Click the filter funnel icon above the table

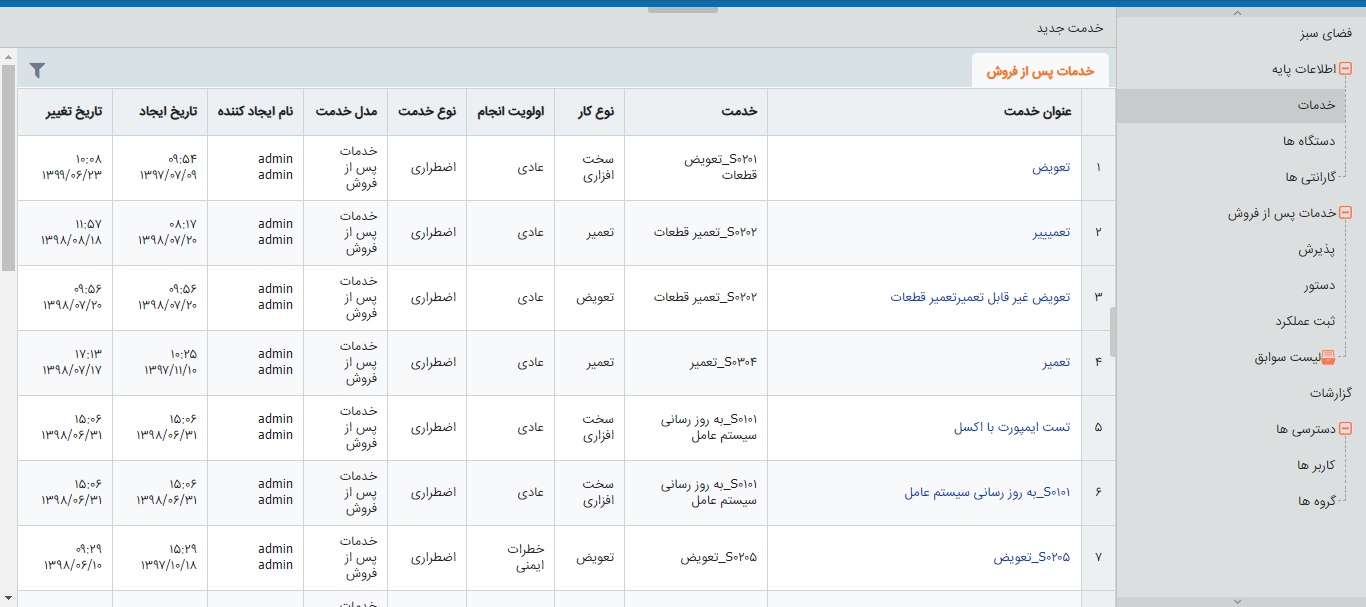pyautogui.click(x=37, y=70)
